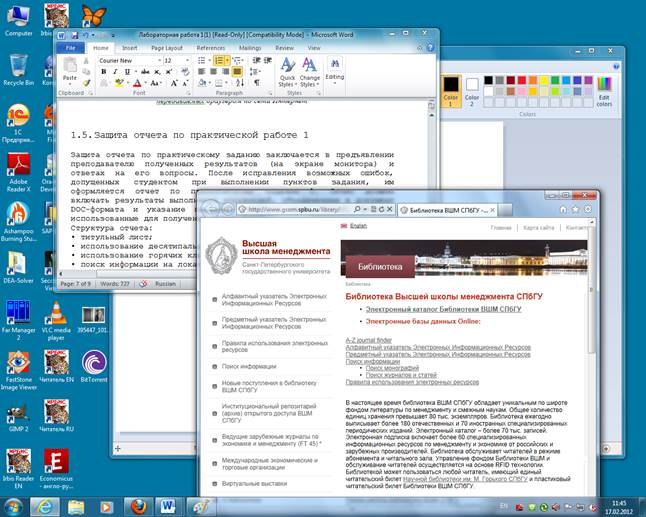Toggle Numbering list in Word
The image size is (646, 517).
click(x=219, y=61)
